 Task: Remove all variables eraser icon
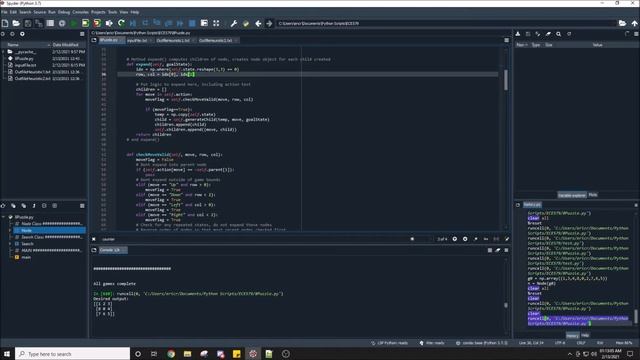[x=548, y=34]
